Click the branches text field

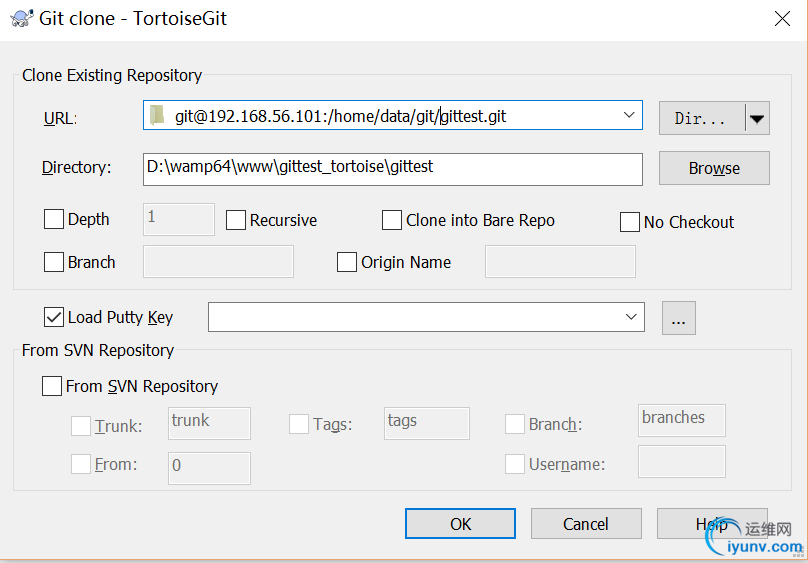682,420
